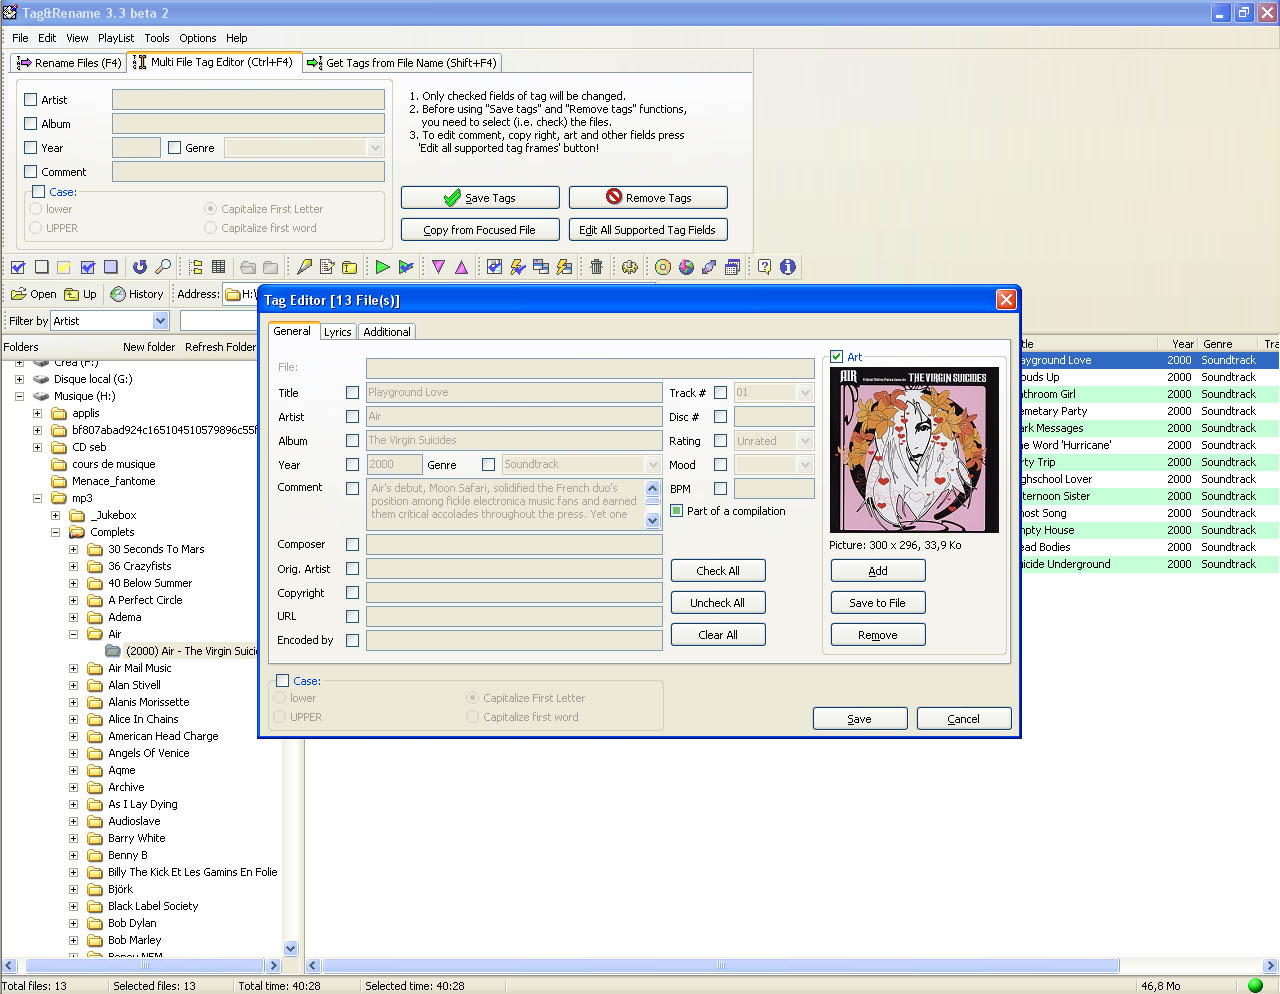Open the Filter by Artist dropdown
1280x994 pixels.
coord(160,321)
